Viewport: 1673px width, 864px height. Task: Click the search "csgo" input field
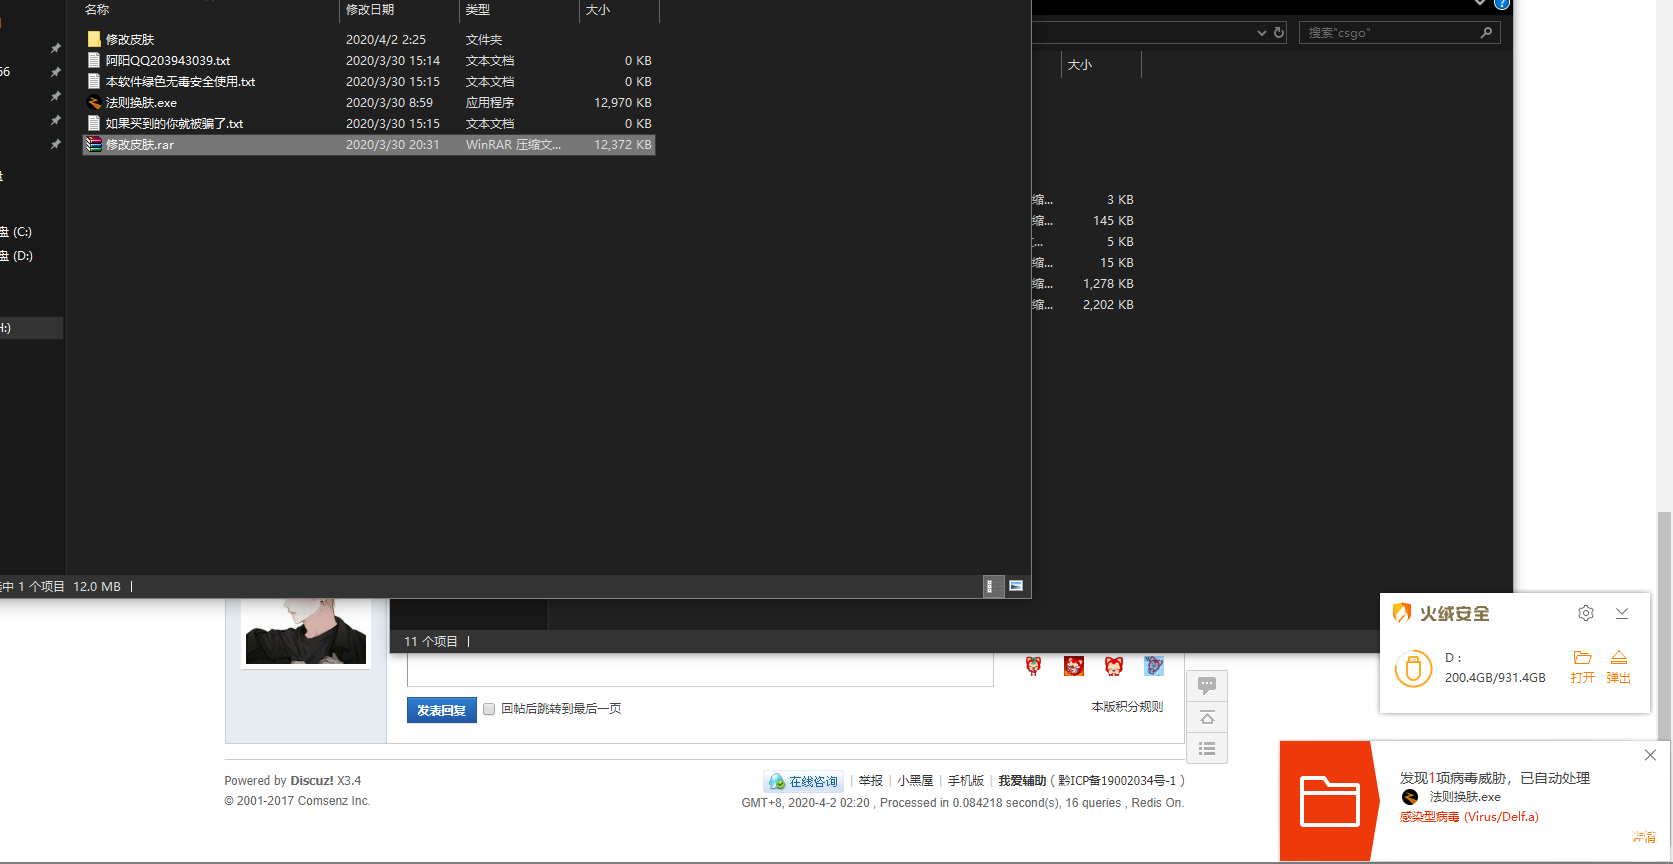tap(1390, 33)
